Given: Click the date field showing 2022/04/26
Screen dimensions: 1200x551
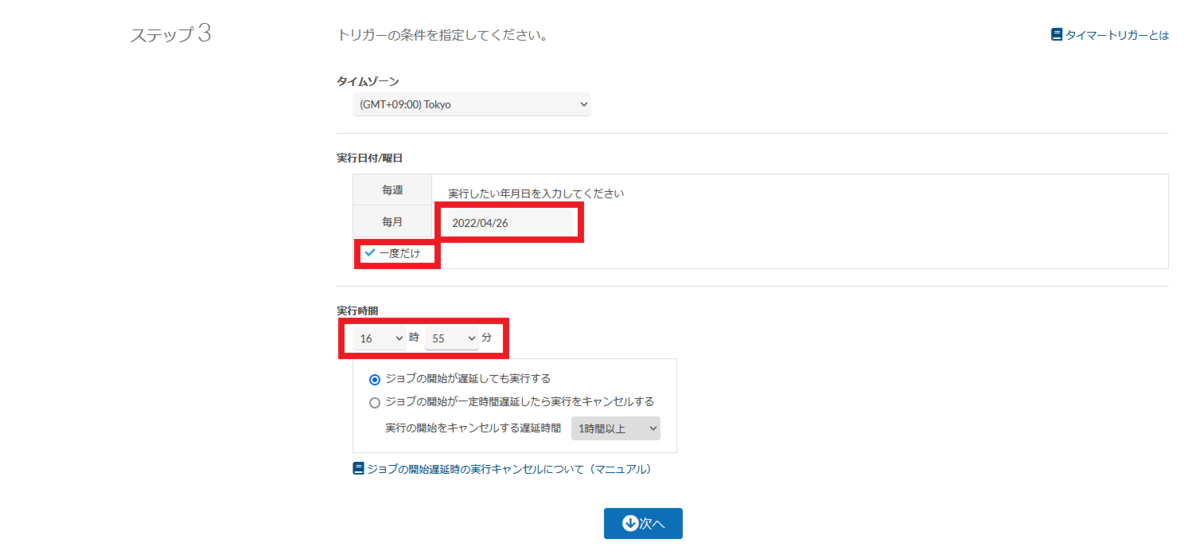Looking at the screenshot, I should [x=509, y=223].
